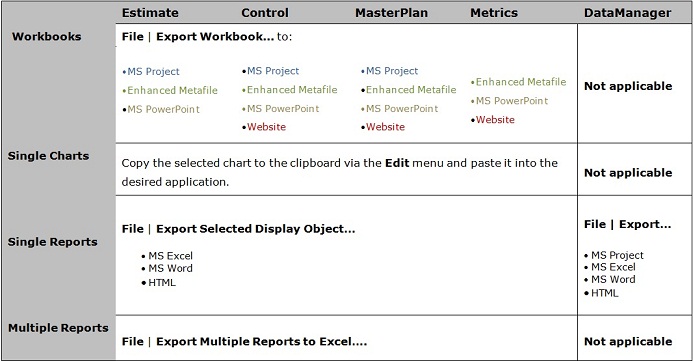Image resolution: width=693 pixels, height=361 pixels.
Task: Open the Enhanced Metafile link under Estimate
Action: (172, 90)
